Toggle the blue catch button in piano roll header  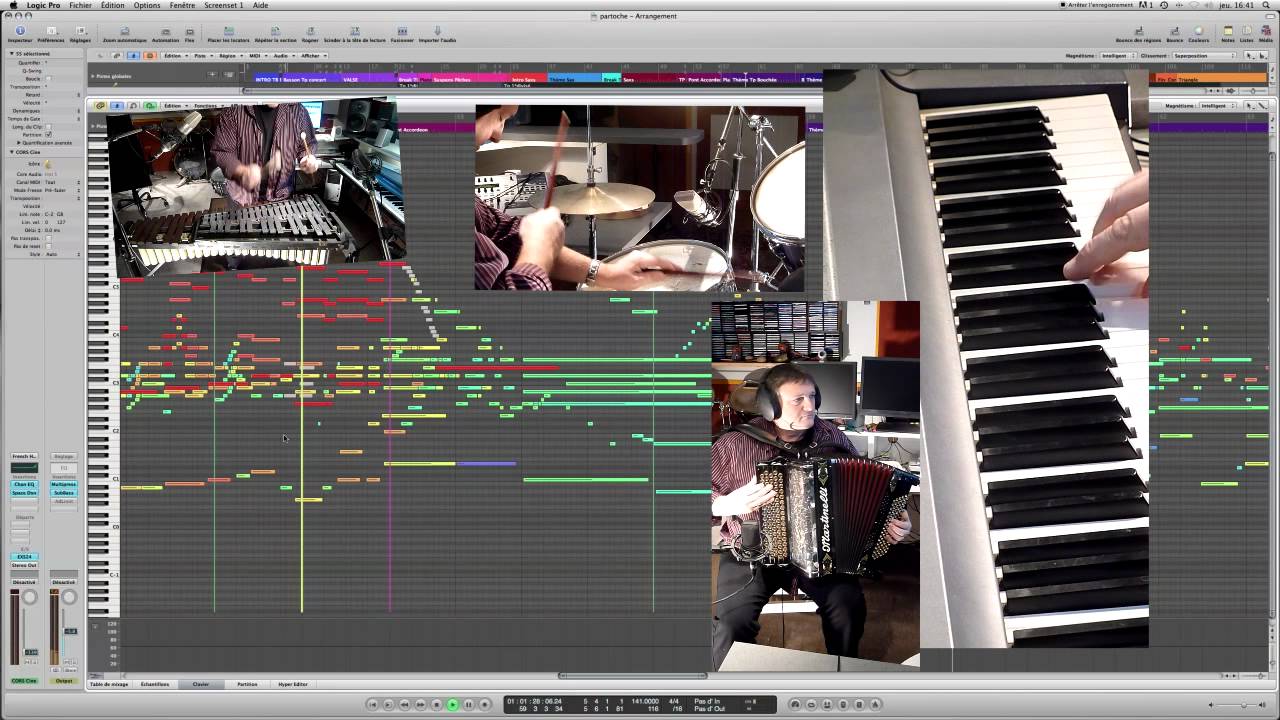(x=117, y=105)
